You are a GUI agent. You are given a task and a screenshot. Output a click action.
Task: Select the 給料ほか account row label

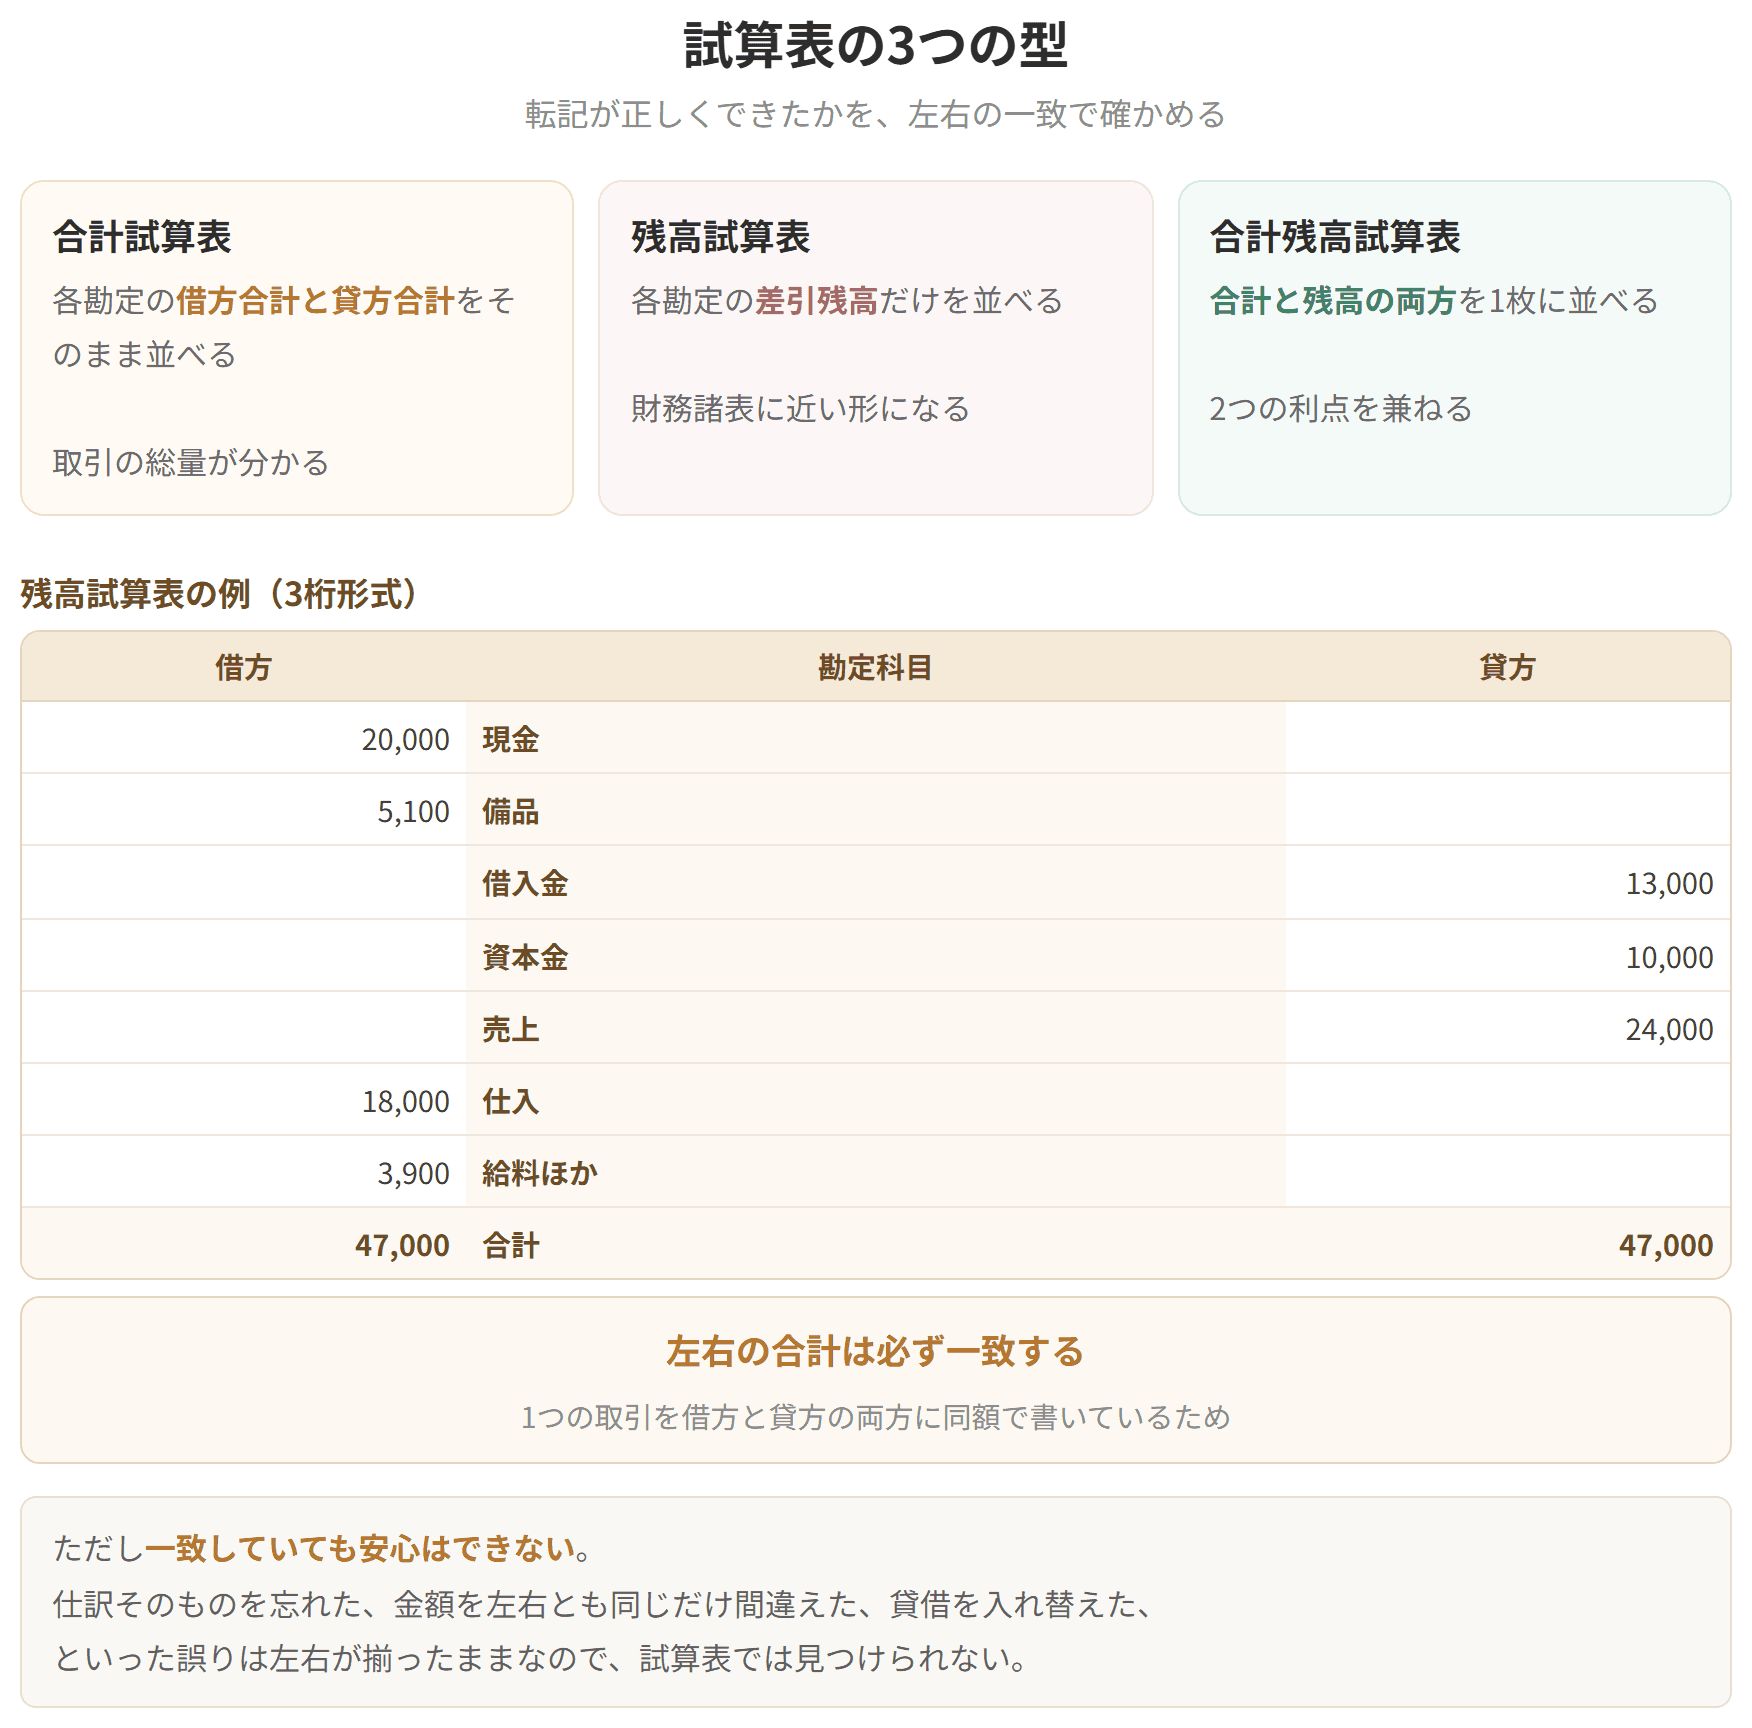[540, 1173]
